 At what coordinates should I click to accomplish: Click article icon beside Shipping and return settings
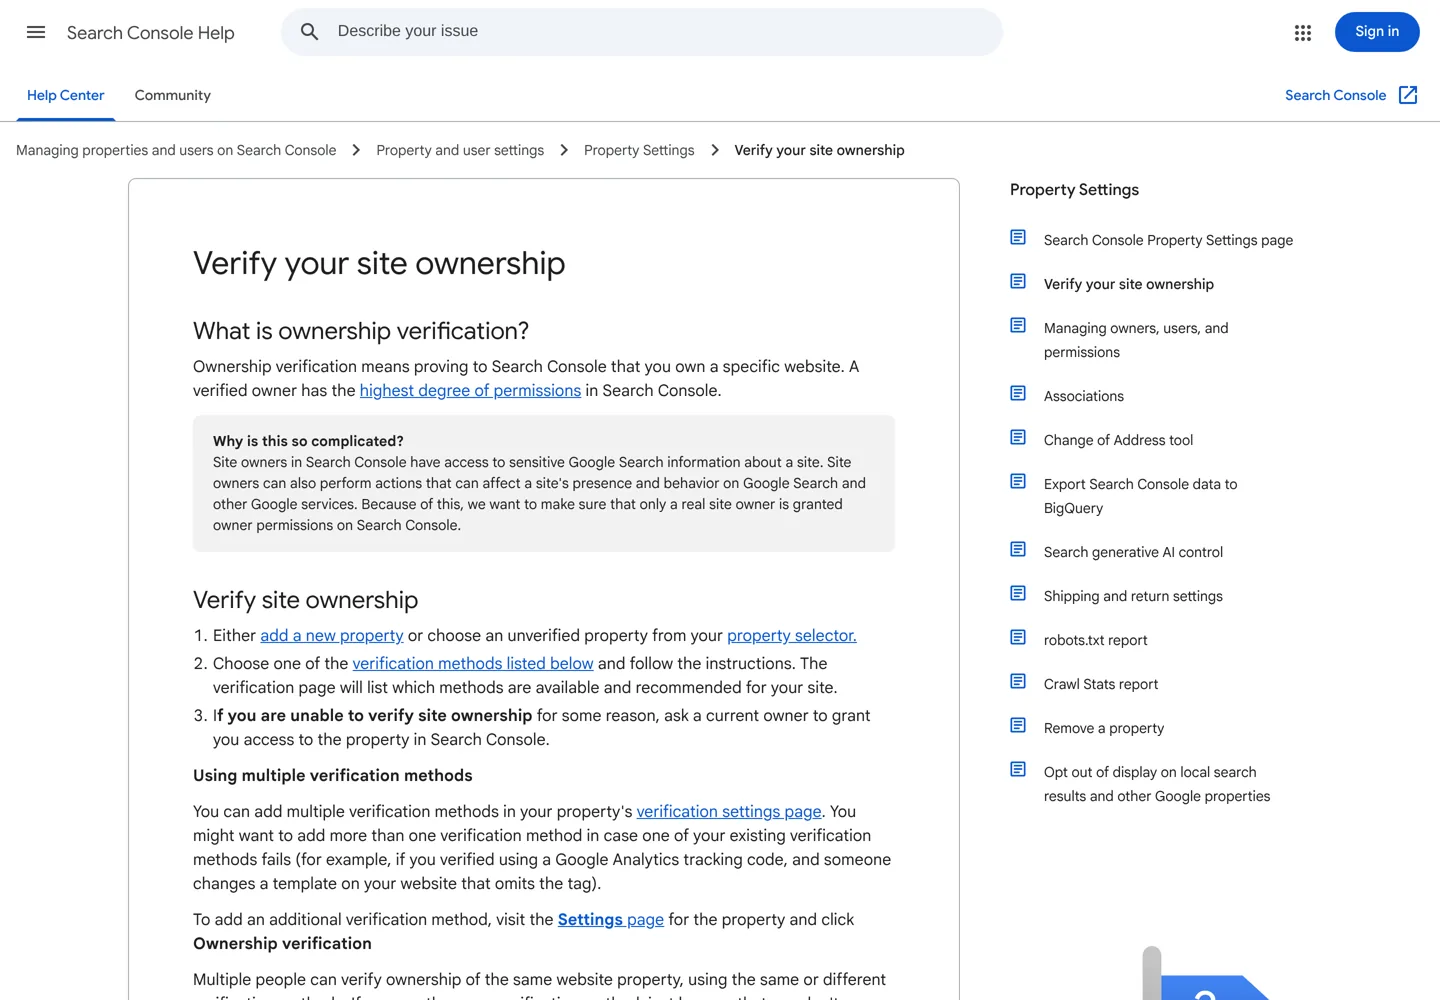click(1018, 593)
